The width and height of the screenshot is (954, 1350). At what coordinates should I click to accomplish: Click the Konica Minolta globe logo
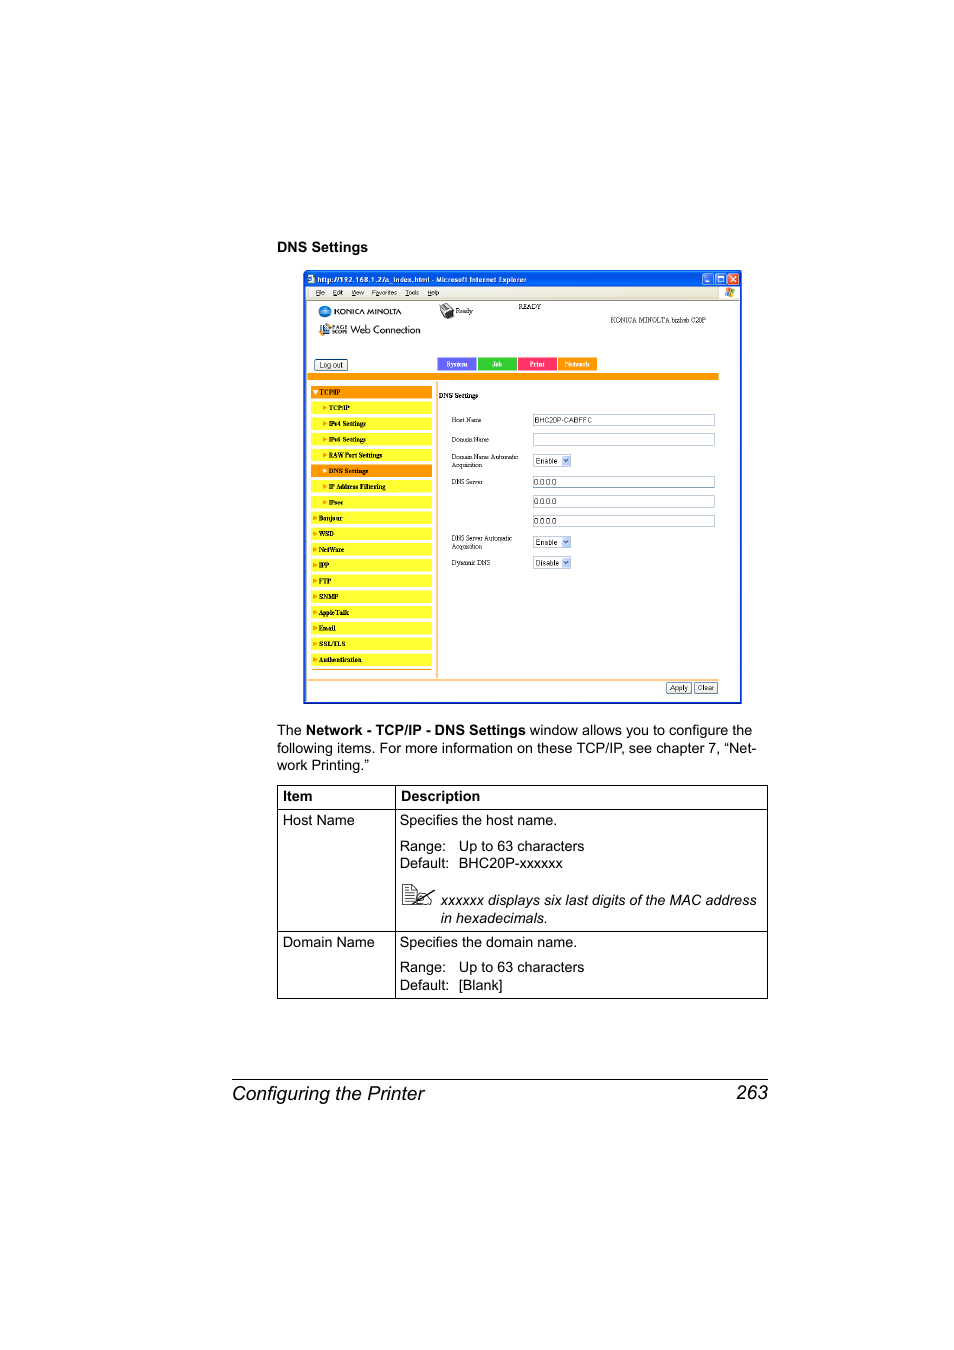[325, 311]
